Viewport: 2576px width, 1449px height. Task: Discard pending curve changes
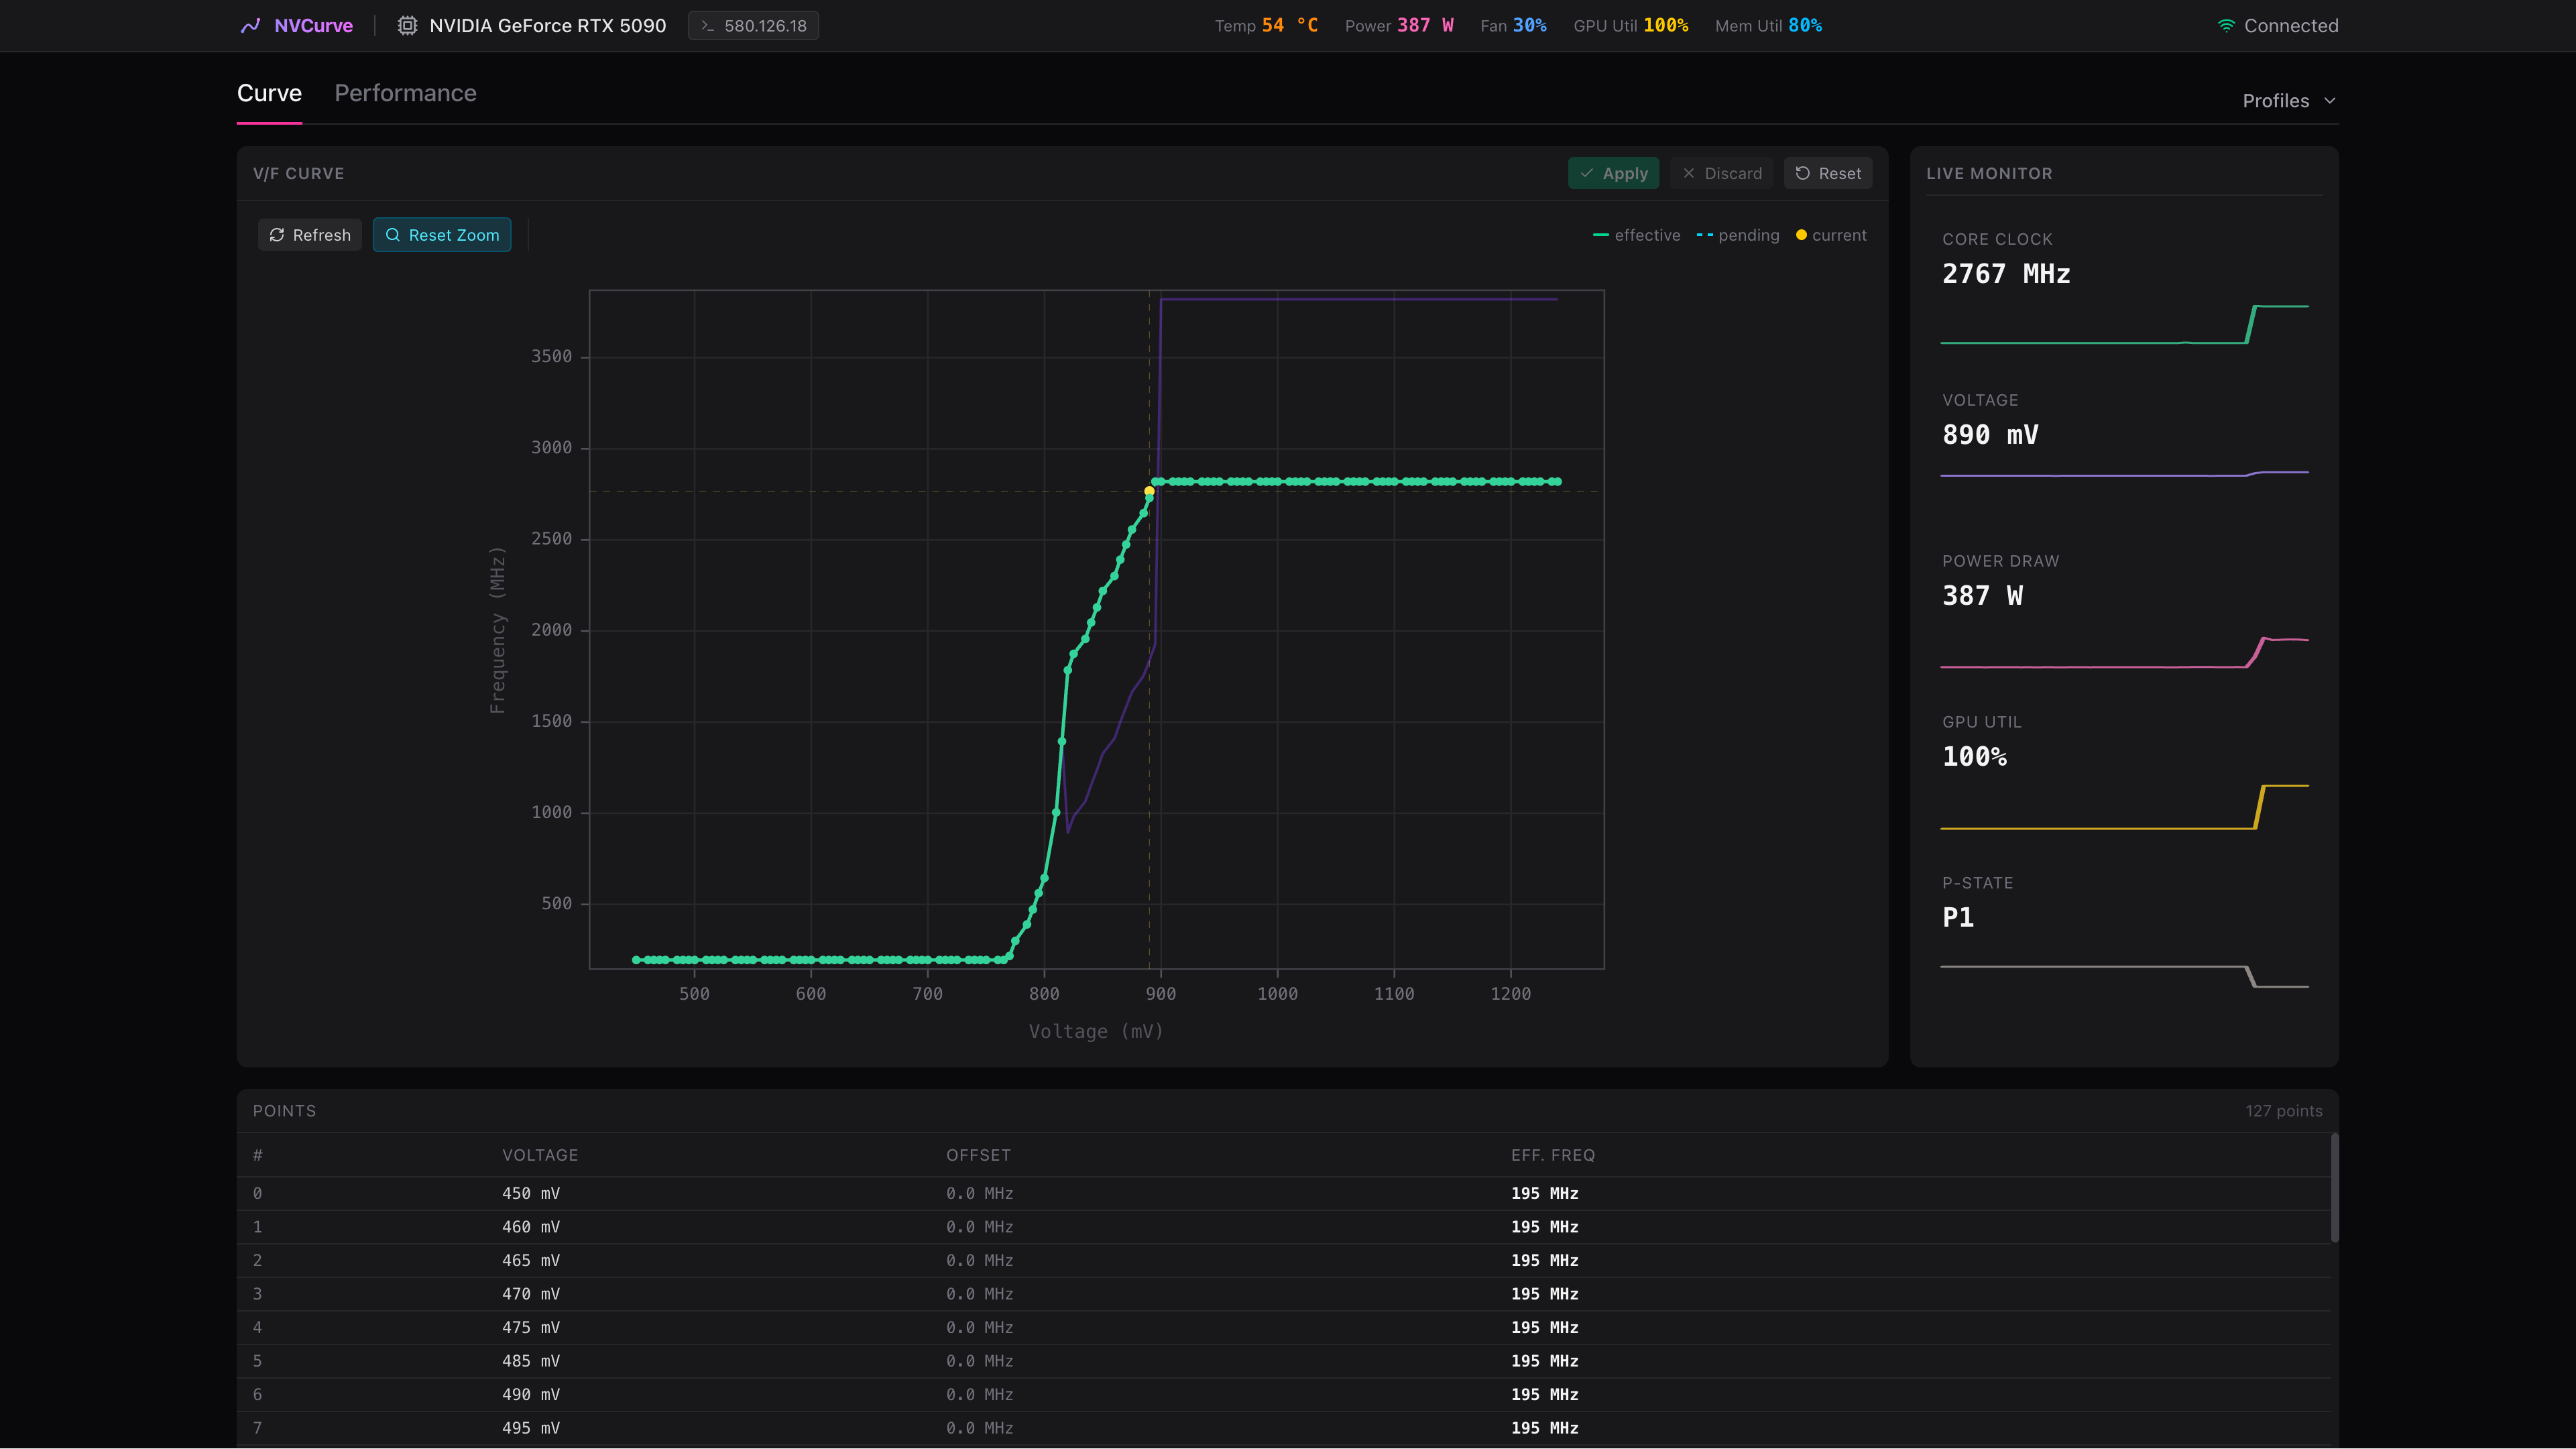1722,174
